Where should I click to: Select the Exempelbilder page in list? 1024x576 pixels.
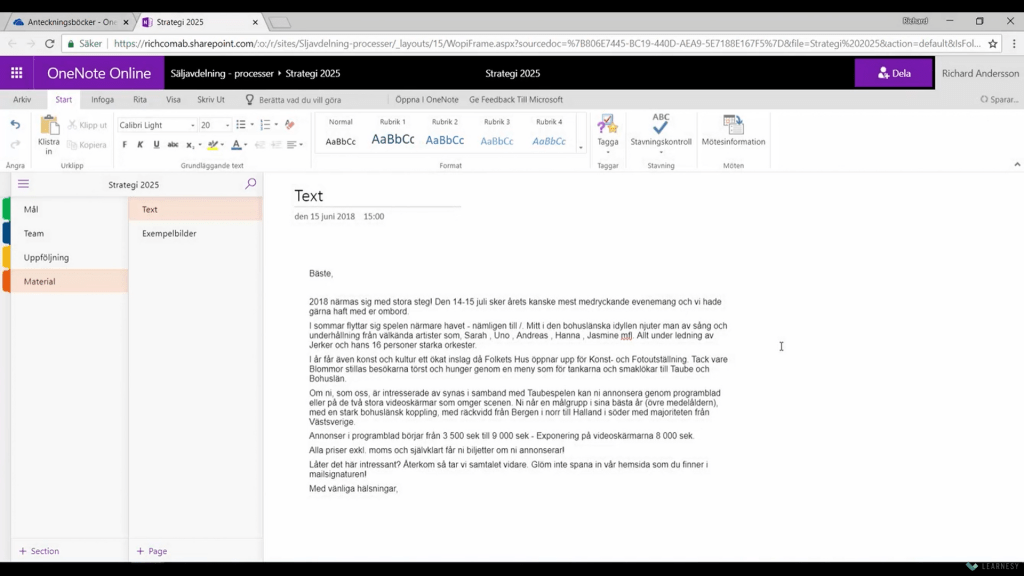click(169, 233)
